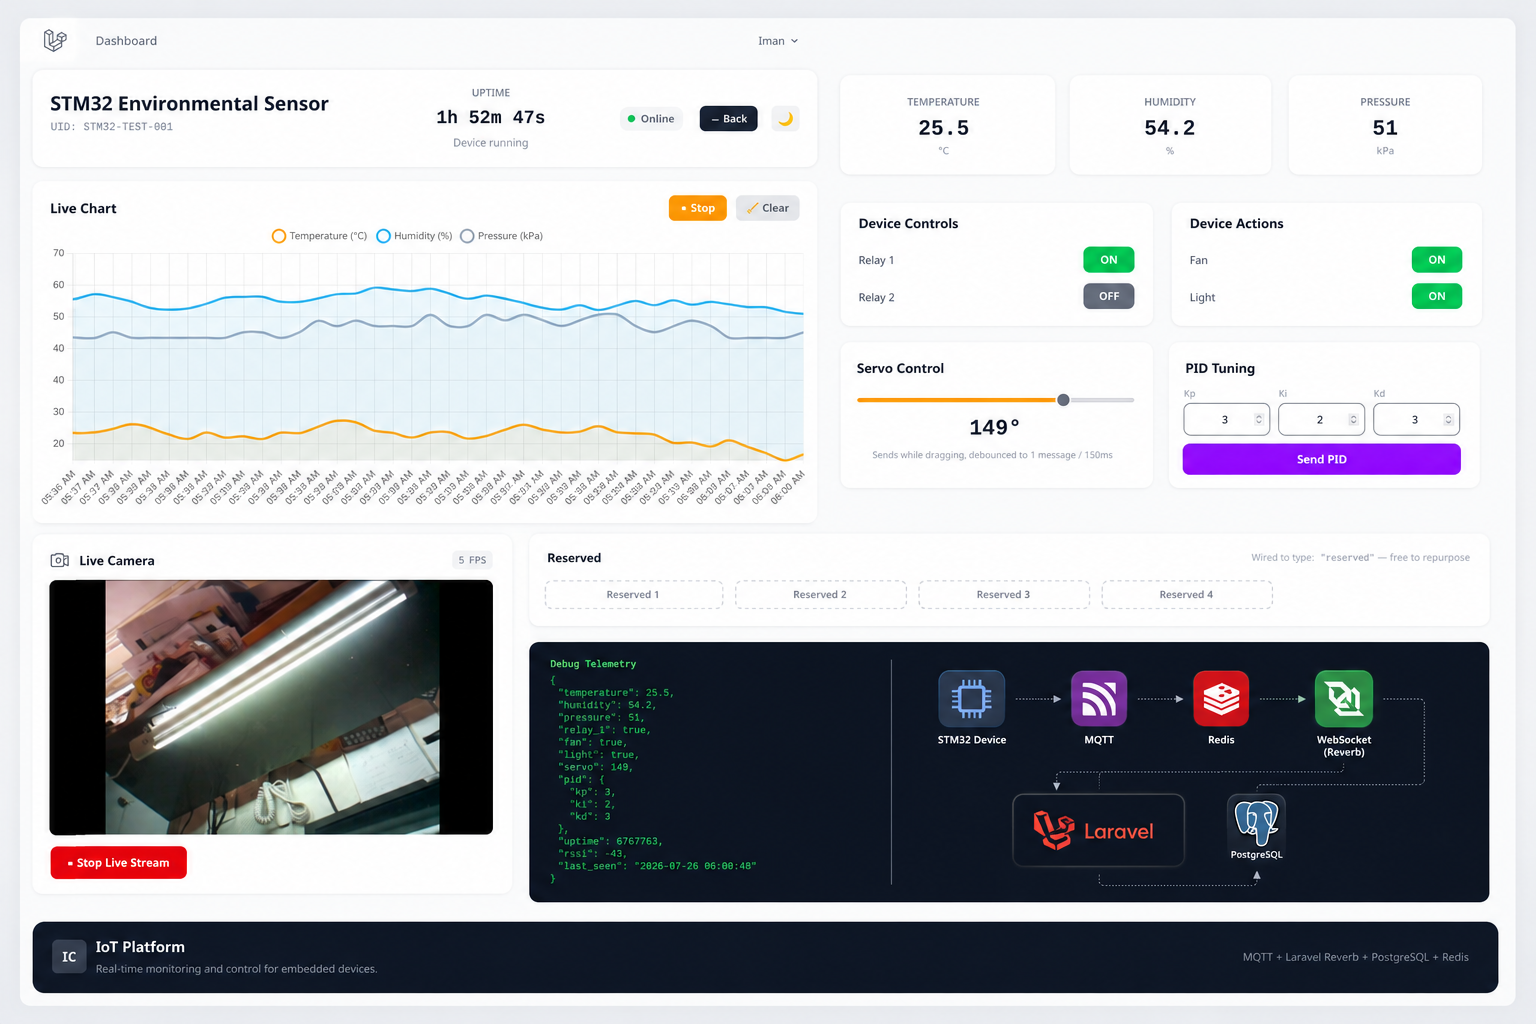Image resolution: width=1536 pixels, height=1024 pixels.
Task: Click the Kp value stepper arrows
Action: [x=1259, y=420]
